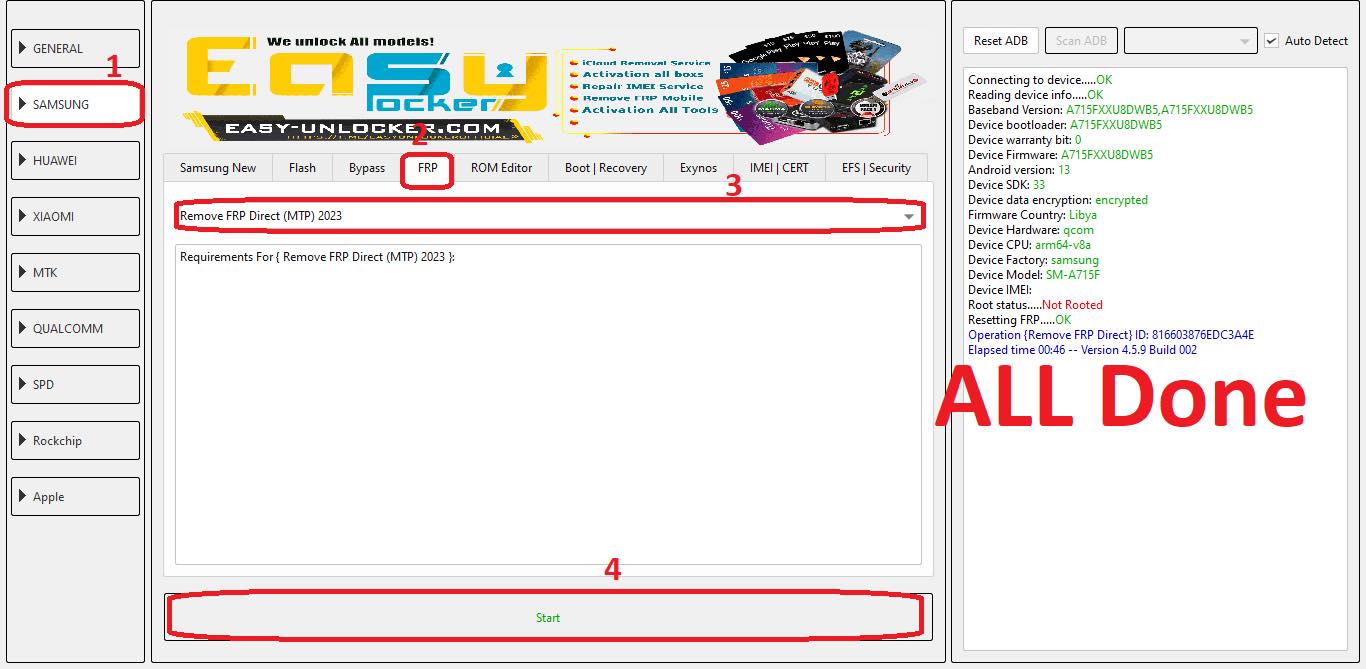Toggle the Auto Detect checkbox

1272,41
